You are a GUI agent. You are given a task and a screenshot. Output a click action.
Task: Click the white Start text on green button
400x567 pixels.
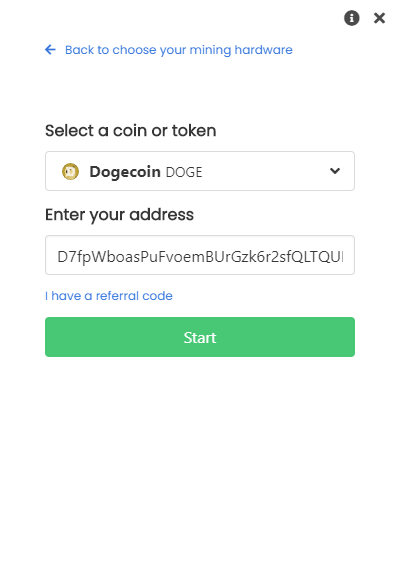coord(200,338)
